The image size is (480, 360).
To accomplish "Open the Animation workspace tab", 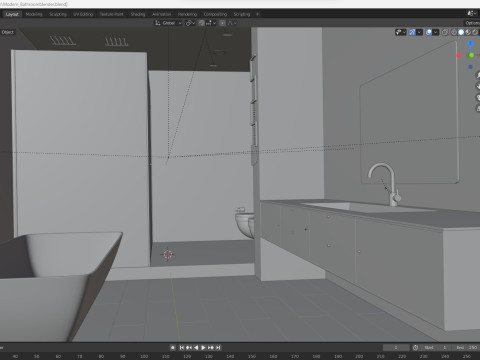I will point(161,14).
